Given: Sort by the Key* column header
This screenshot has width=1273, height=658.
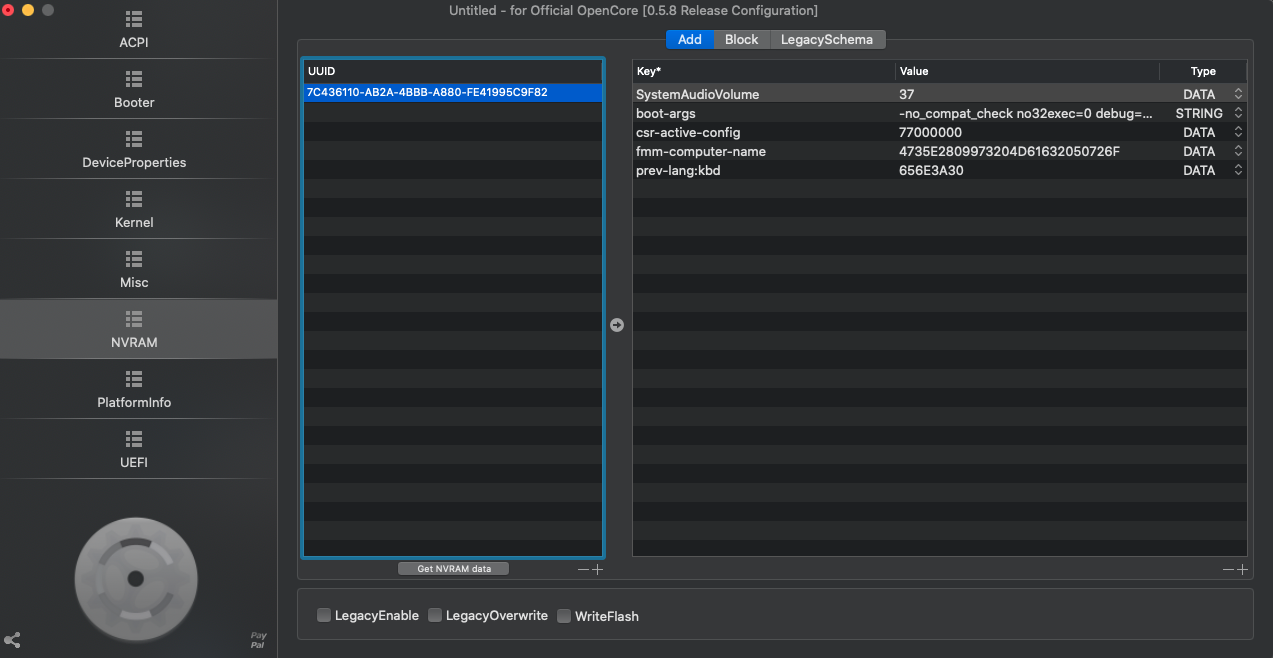Looking at the screenshot, I should (764, 71).
